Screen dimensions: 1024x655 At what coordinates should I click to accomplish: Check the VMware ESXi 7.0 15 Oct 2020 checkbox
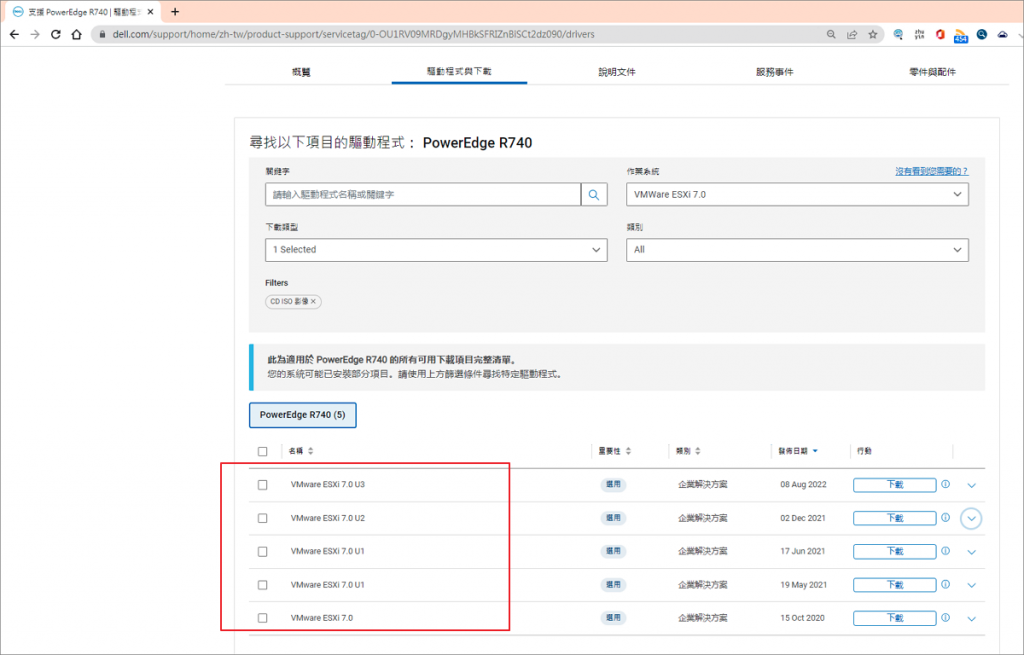click(x=263, y=618)
